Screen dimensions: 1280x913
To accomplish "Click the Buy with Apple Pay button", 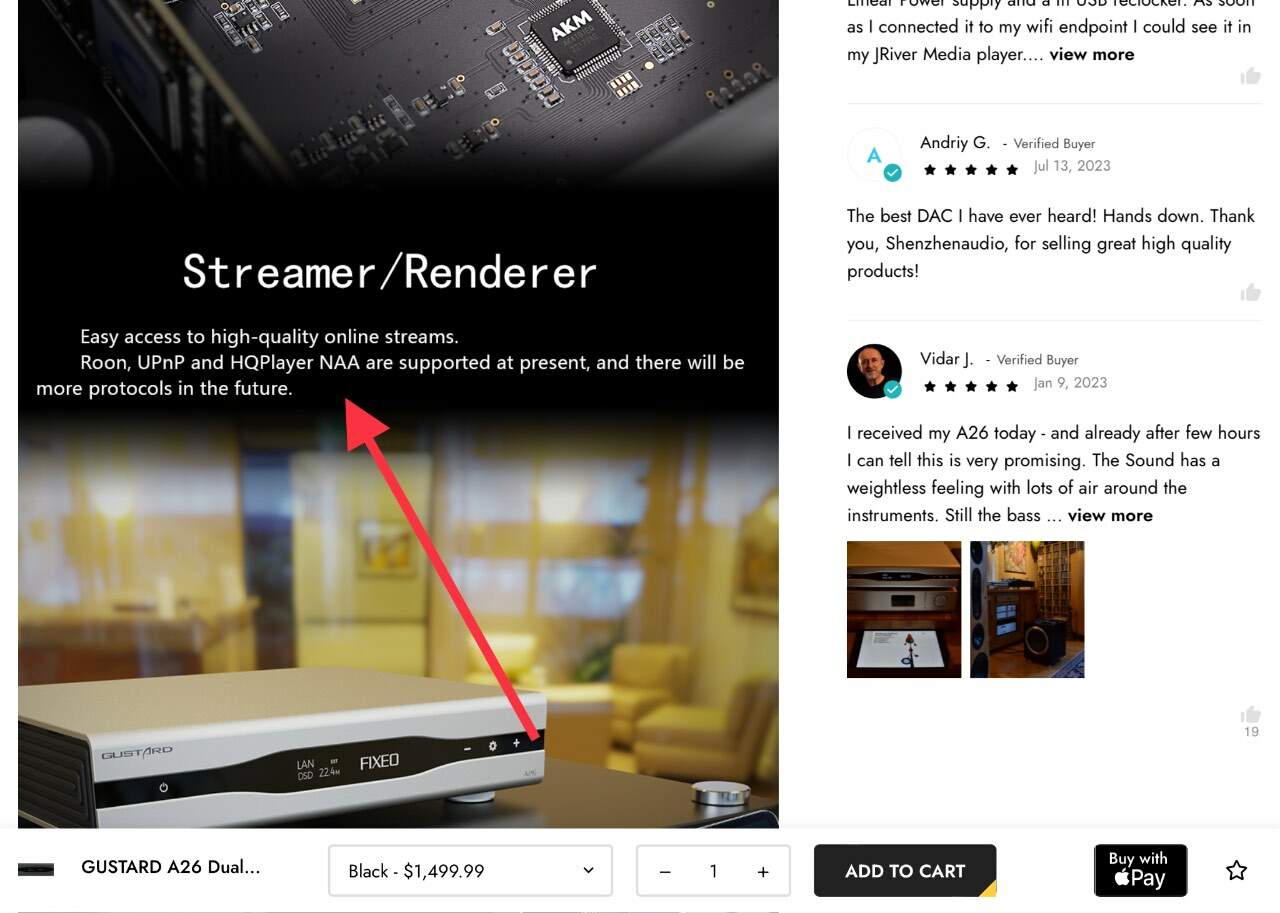I will (1140, 870).
